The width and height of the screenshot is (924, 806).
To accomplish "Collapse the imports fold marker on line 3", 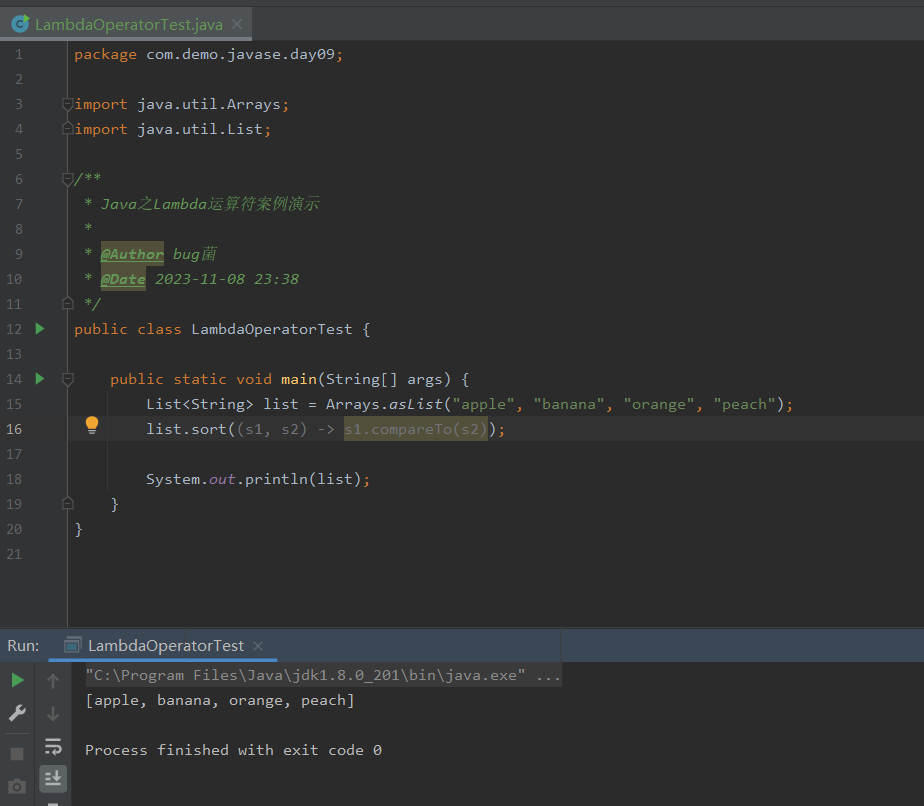I will click(x=68, y=104).
